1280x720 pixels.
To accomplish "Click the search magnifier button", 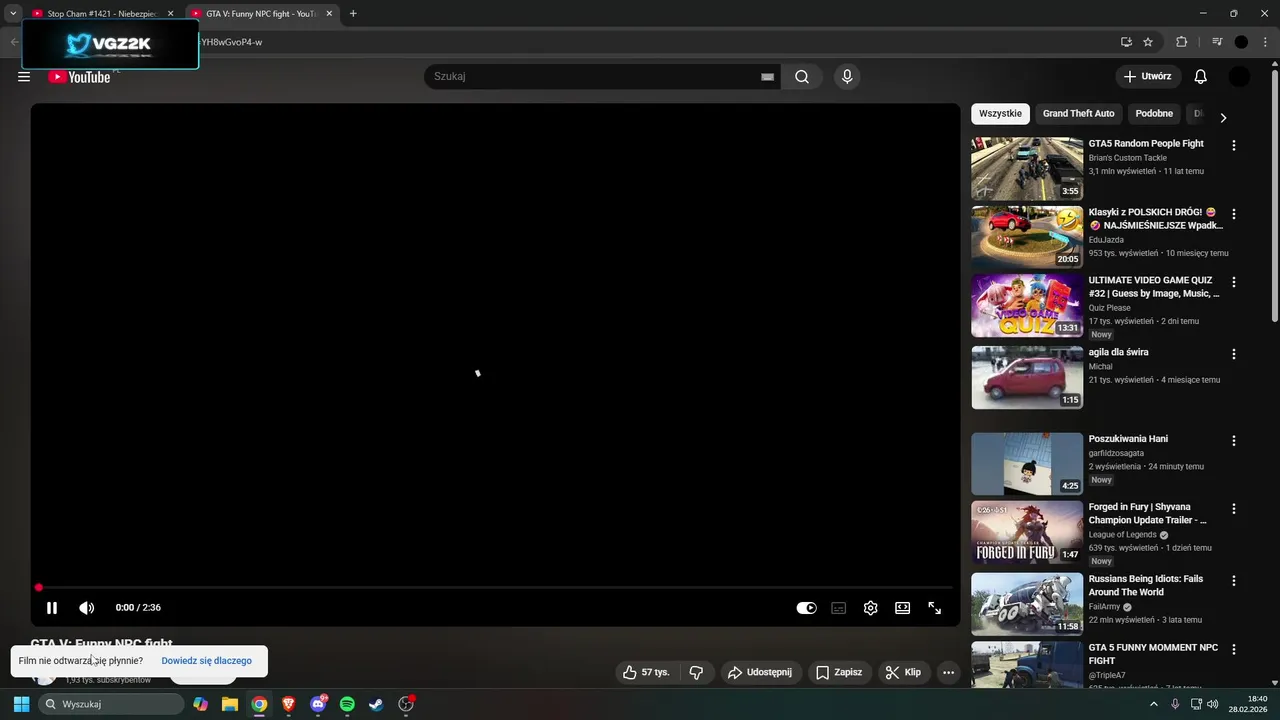I will pos(802,77).
